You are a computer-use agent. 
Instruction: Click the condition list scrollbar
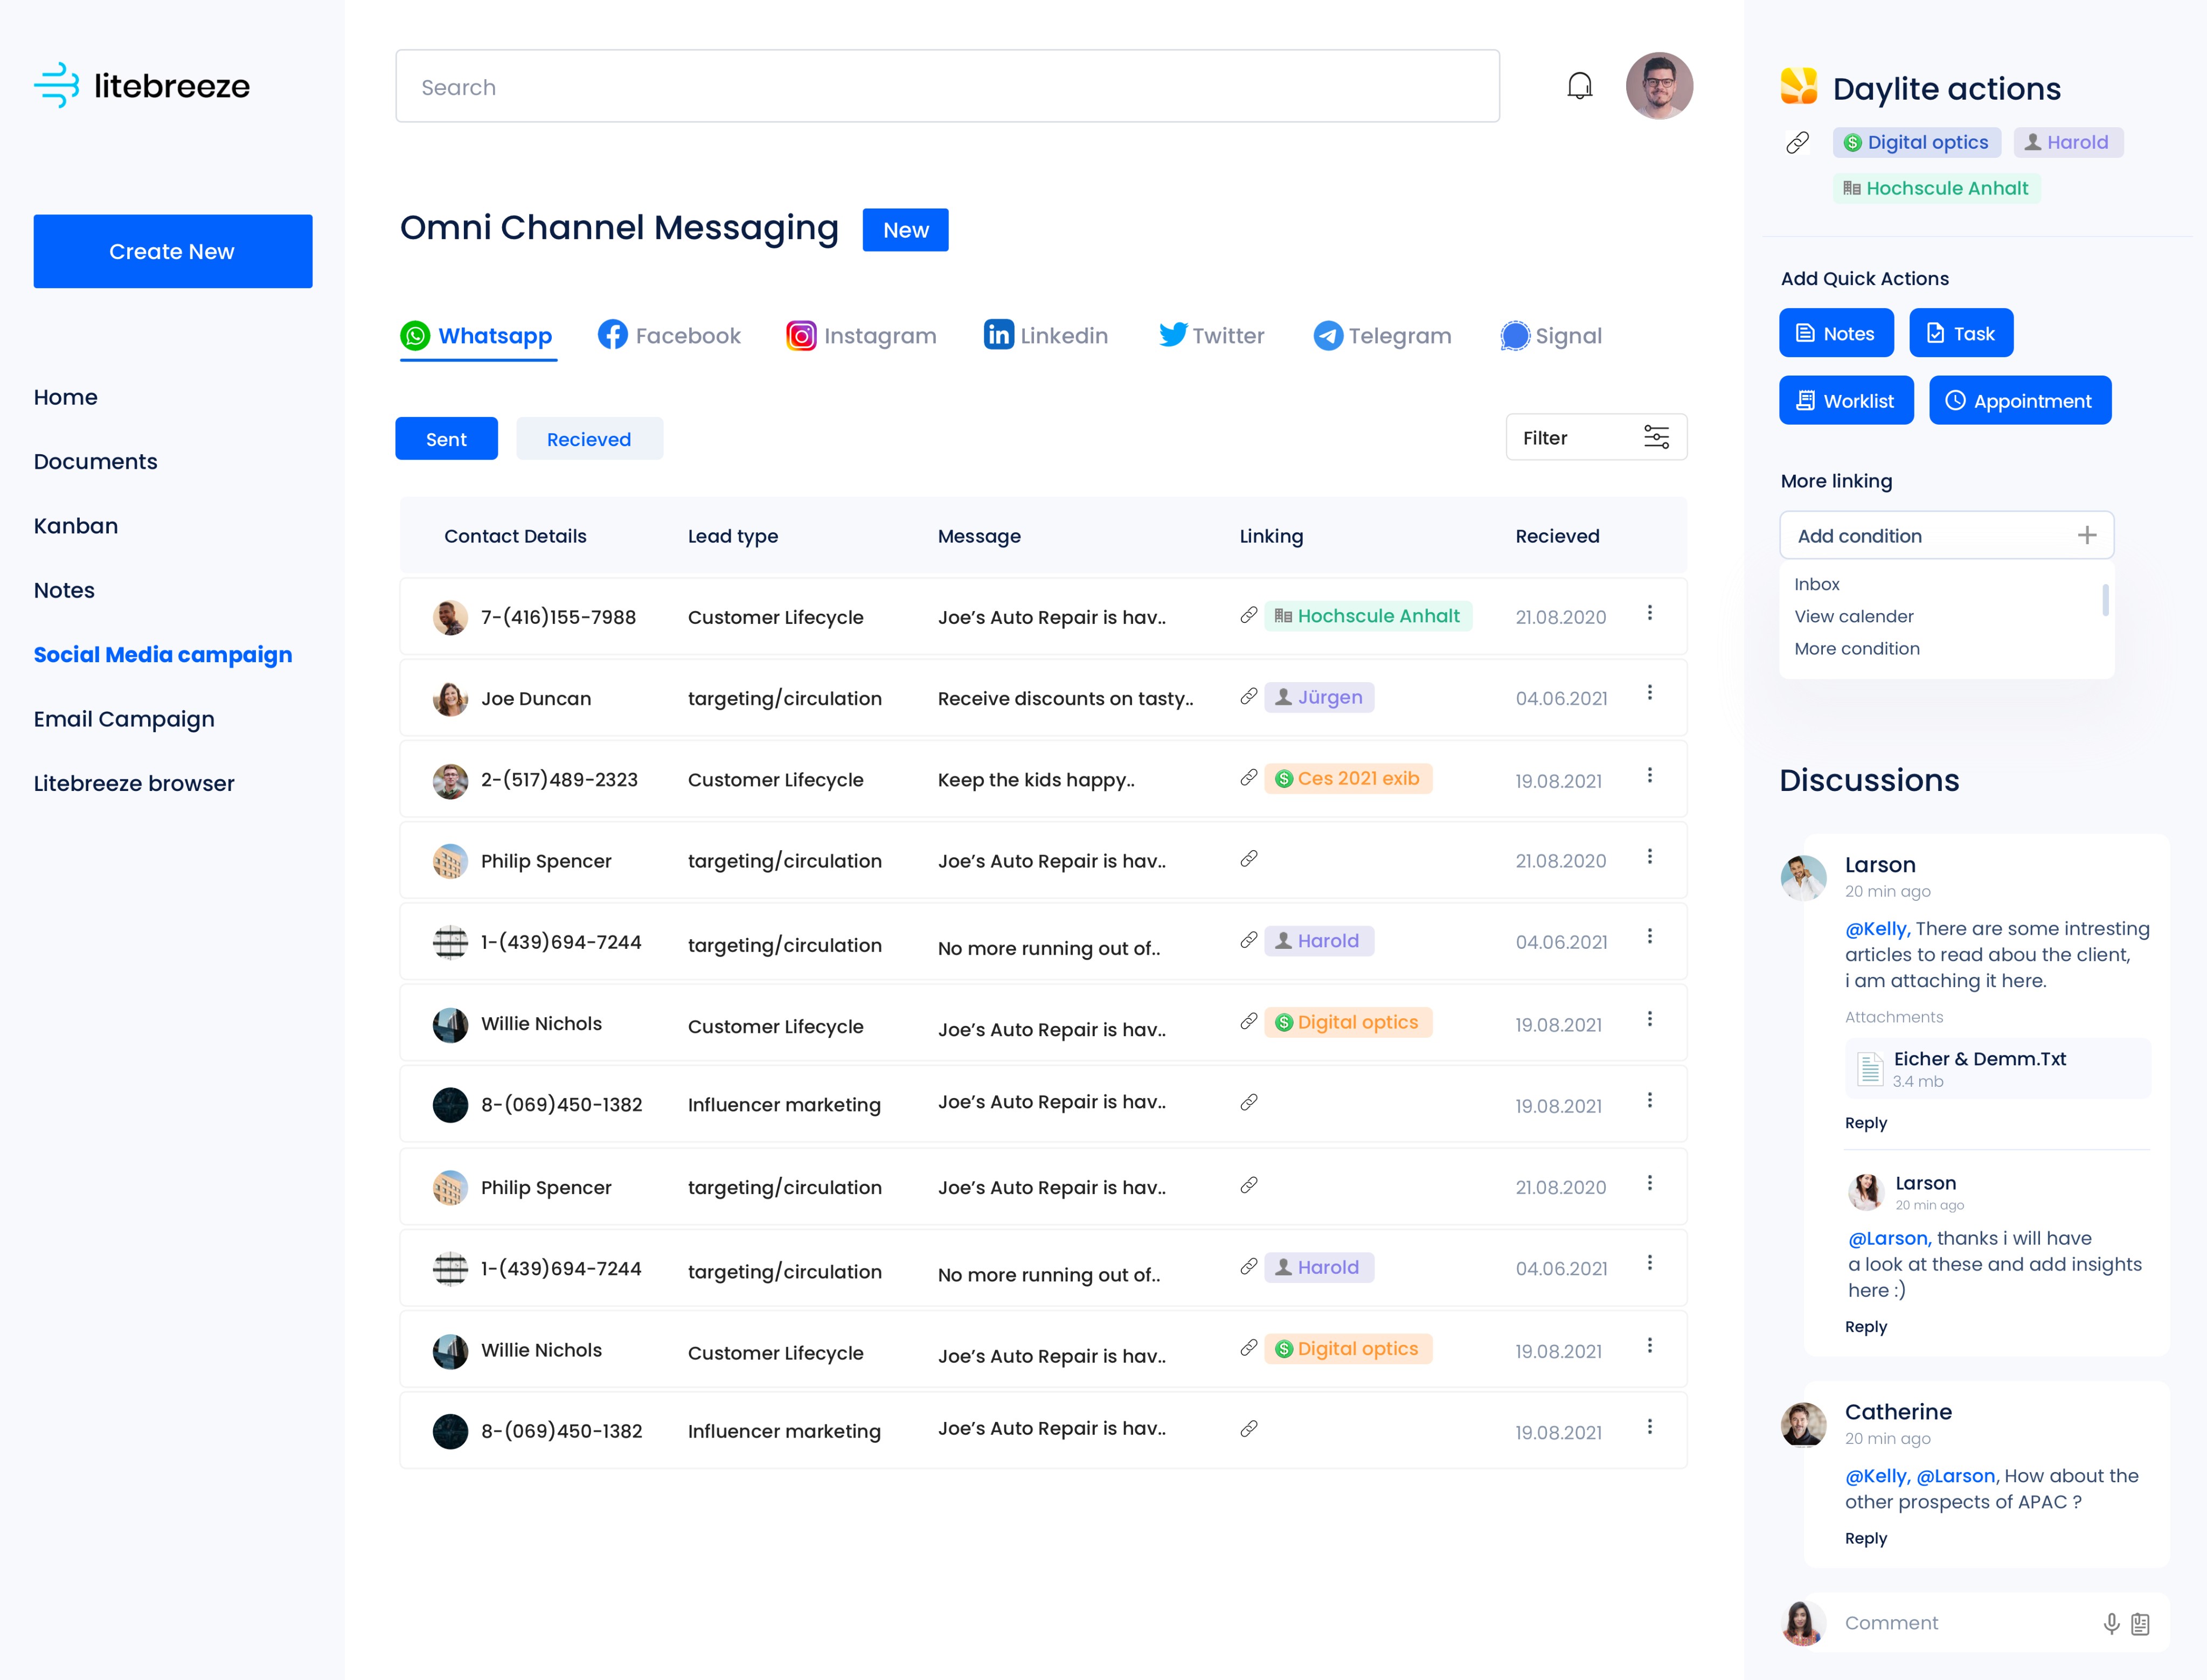point(2105,600)
